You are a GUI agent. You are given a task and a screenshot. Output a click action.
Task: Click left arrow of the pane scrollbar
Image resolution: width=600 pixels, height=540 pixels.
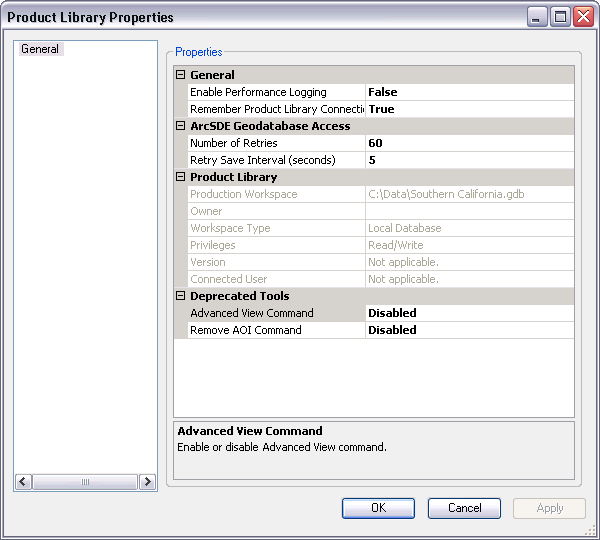tap(23, 481)
